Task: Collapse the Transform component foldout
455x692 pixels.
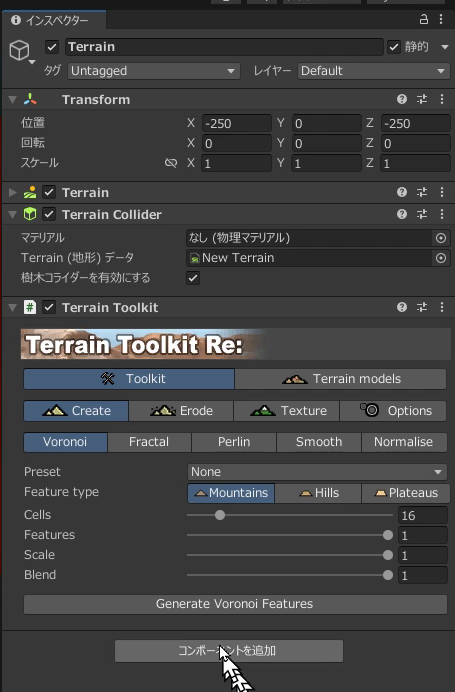Action: click(13, 100)
